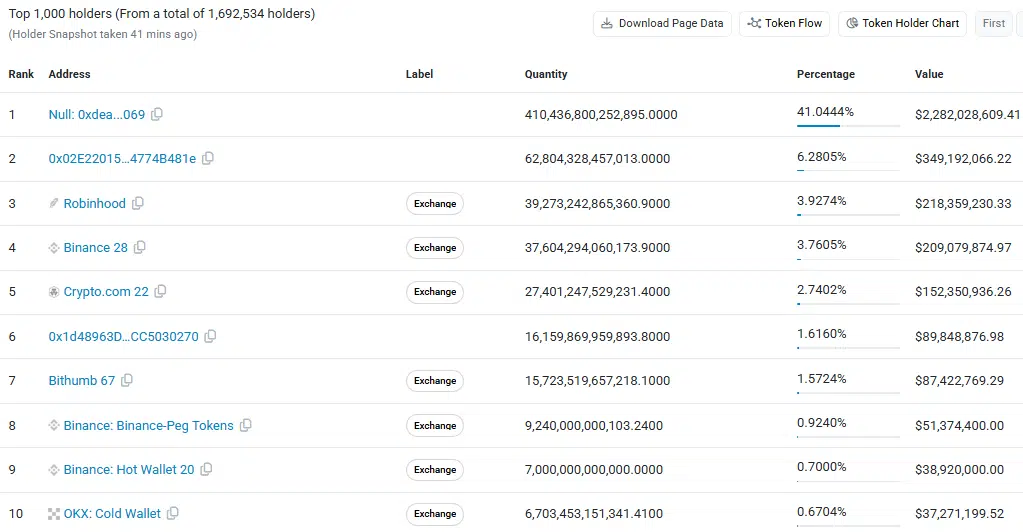This screenshot has width=1023, height=532.
Task: Open the Null: 0xdea...069 address
Action: click(x=97, y=115)
